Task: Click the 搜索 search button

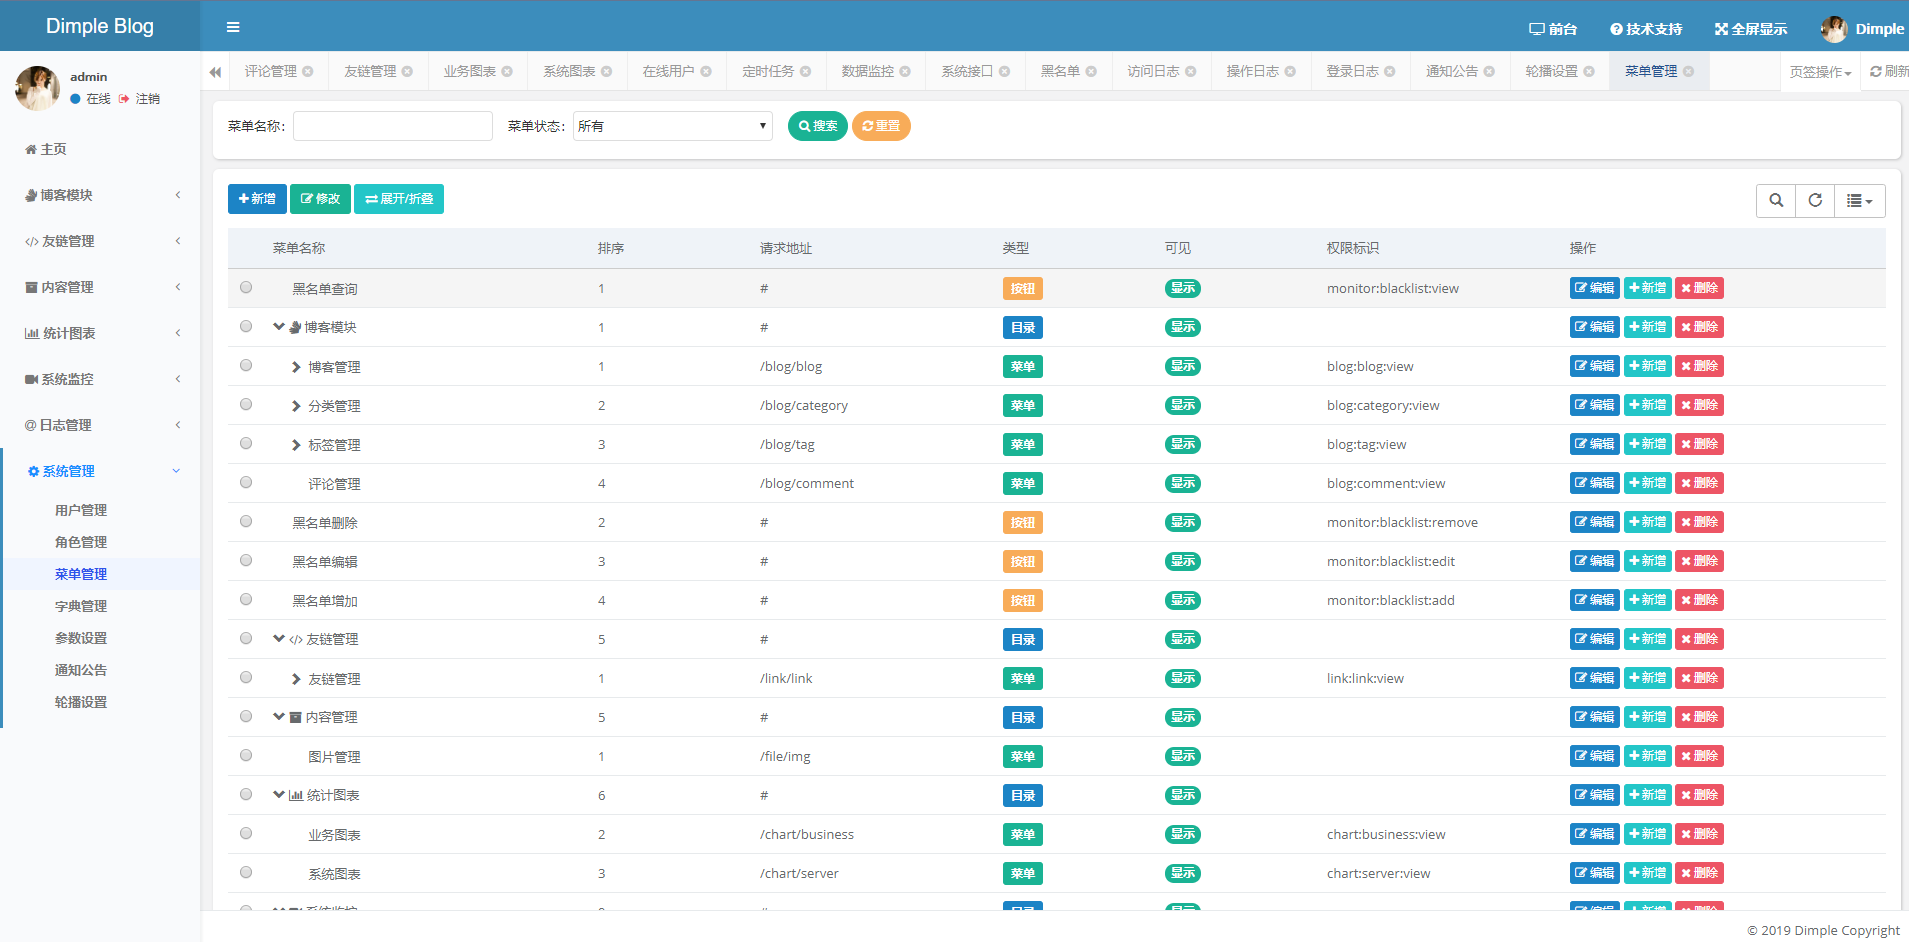Action: pos(818,126)
